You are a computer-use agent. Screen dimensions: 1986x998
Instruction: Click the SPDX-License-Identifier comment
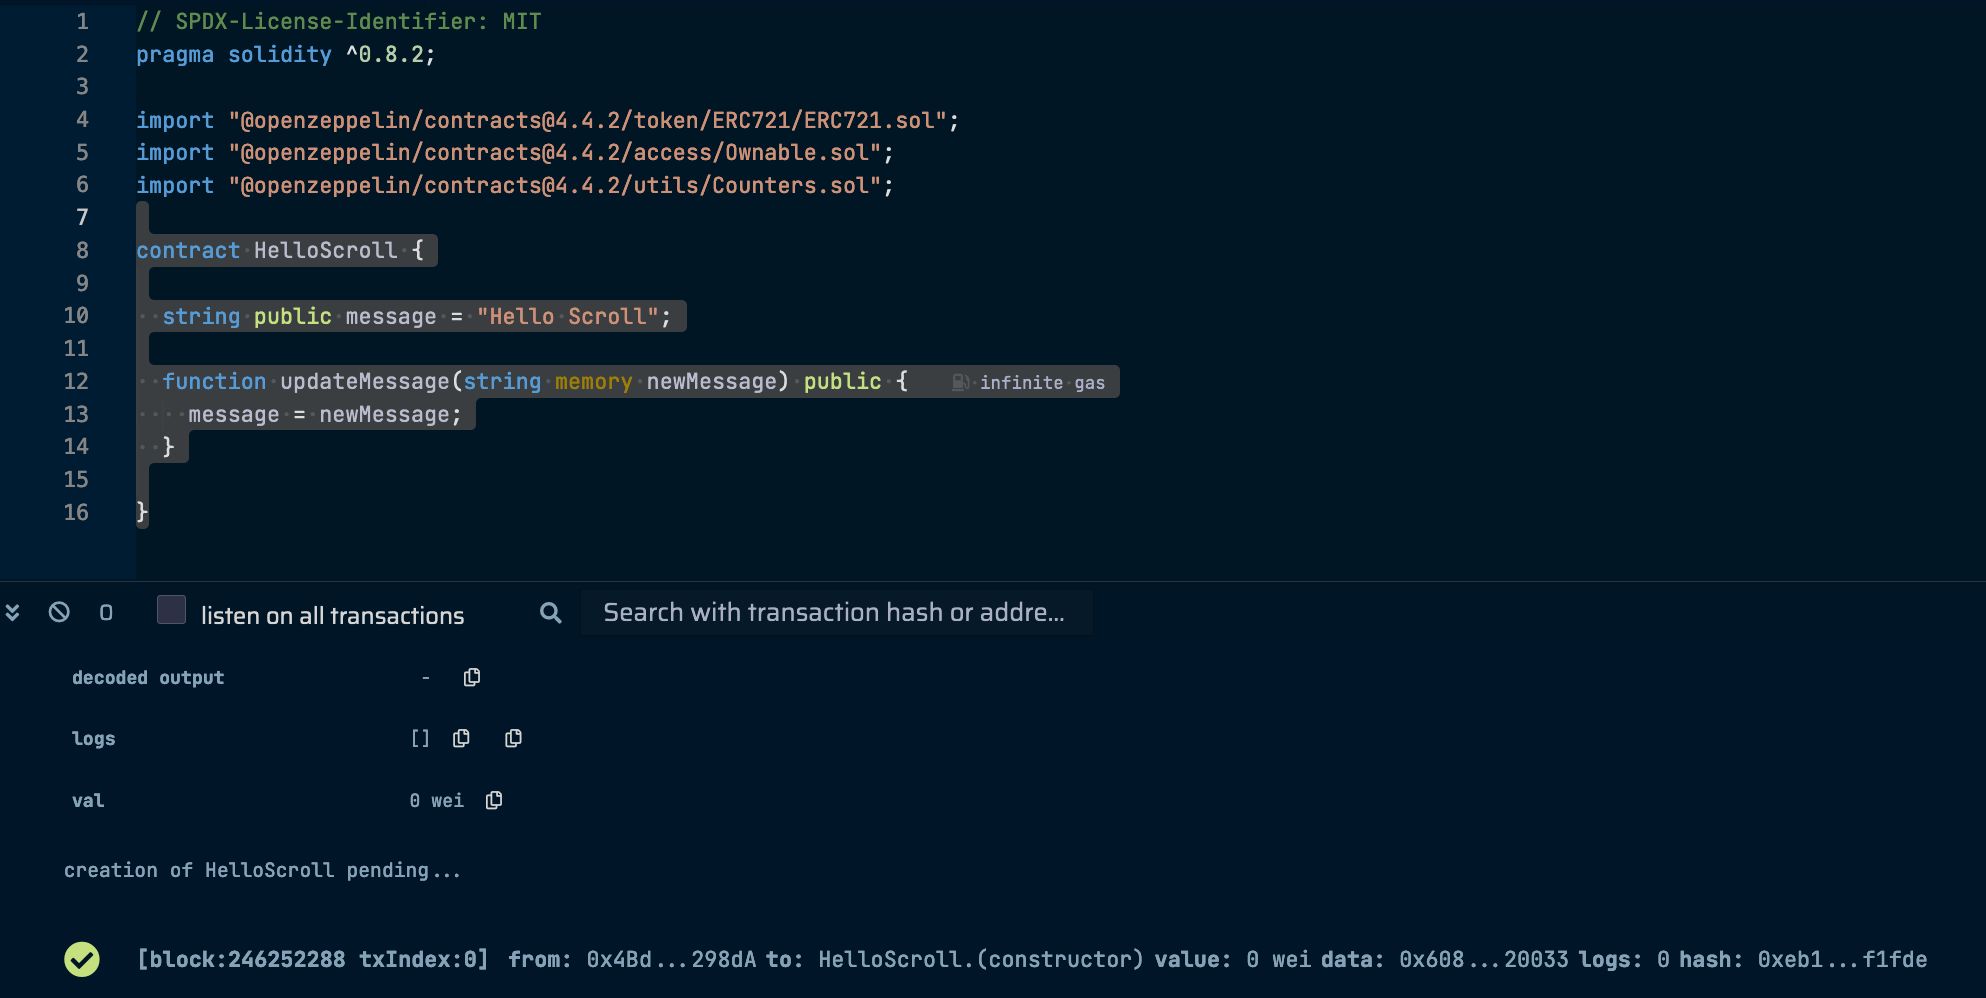coord(339,21)
